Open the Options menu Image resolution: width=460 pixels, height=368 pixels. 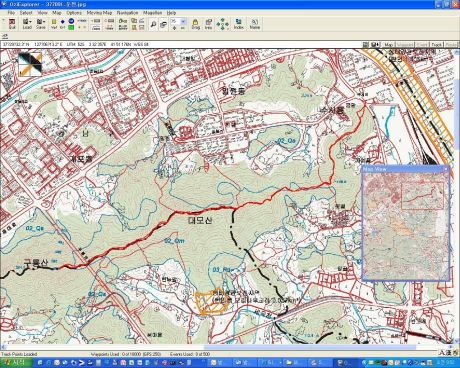click(74, 13)
